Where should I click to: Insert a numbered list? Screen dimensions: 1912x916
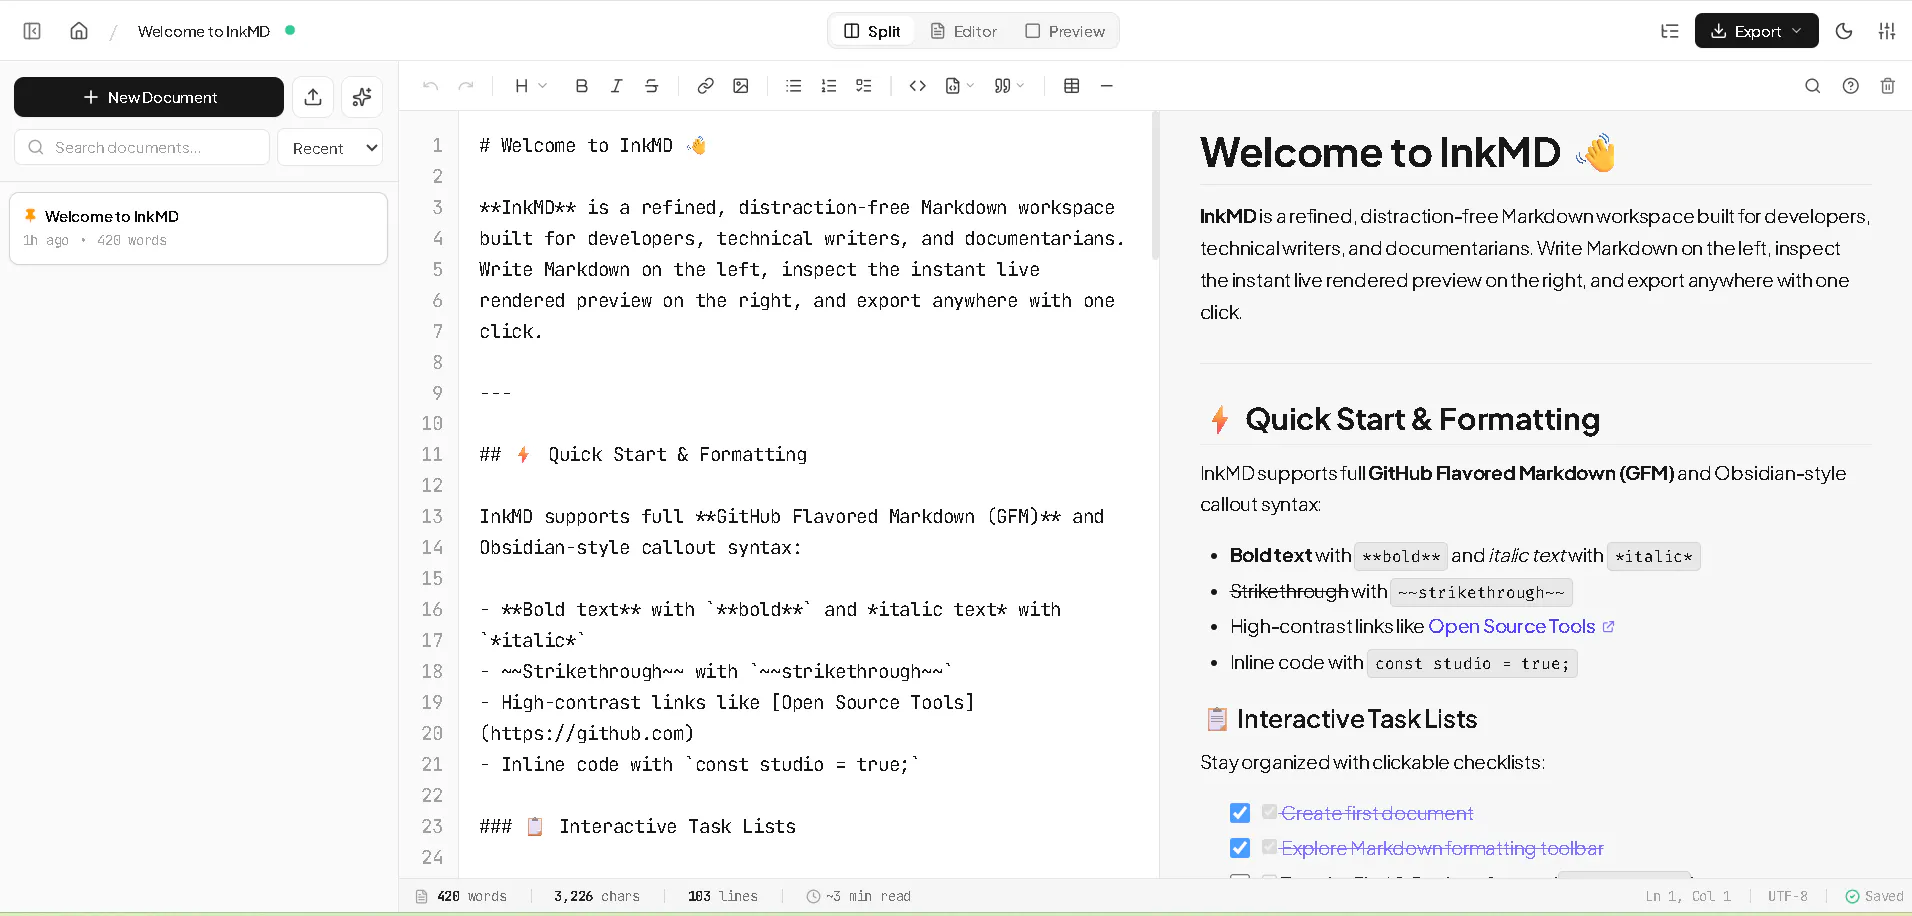[829, 86]
